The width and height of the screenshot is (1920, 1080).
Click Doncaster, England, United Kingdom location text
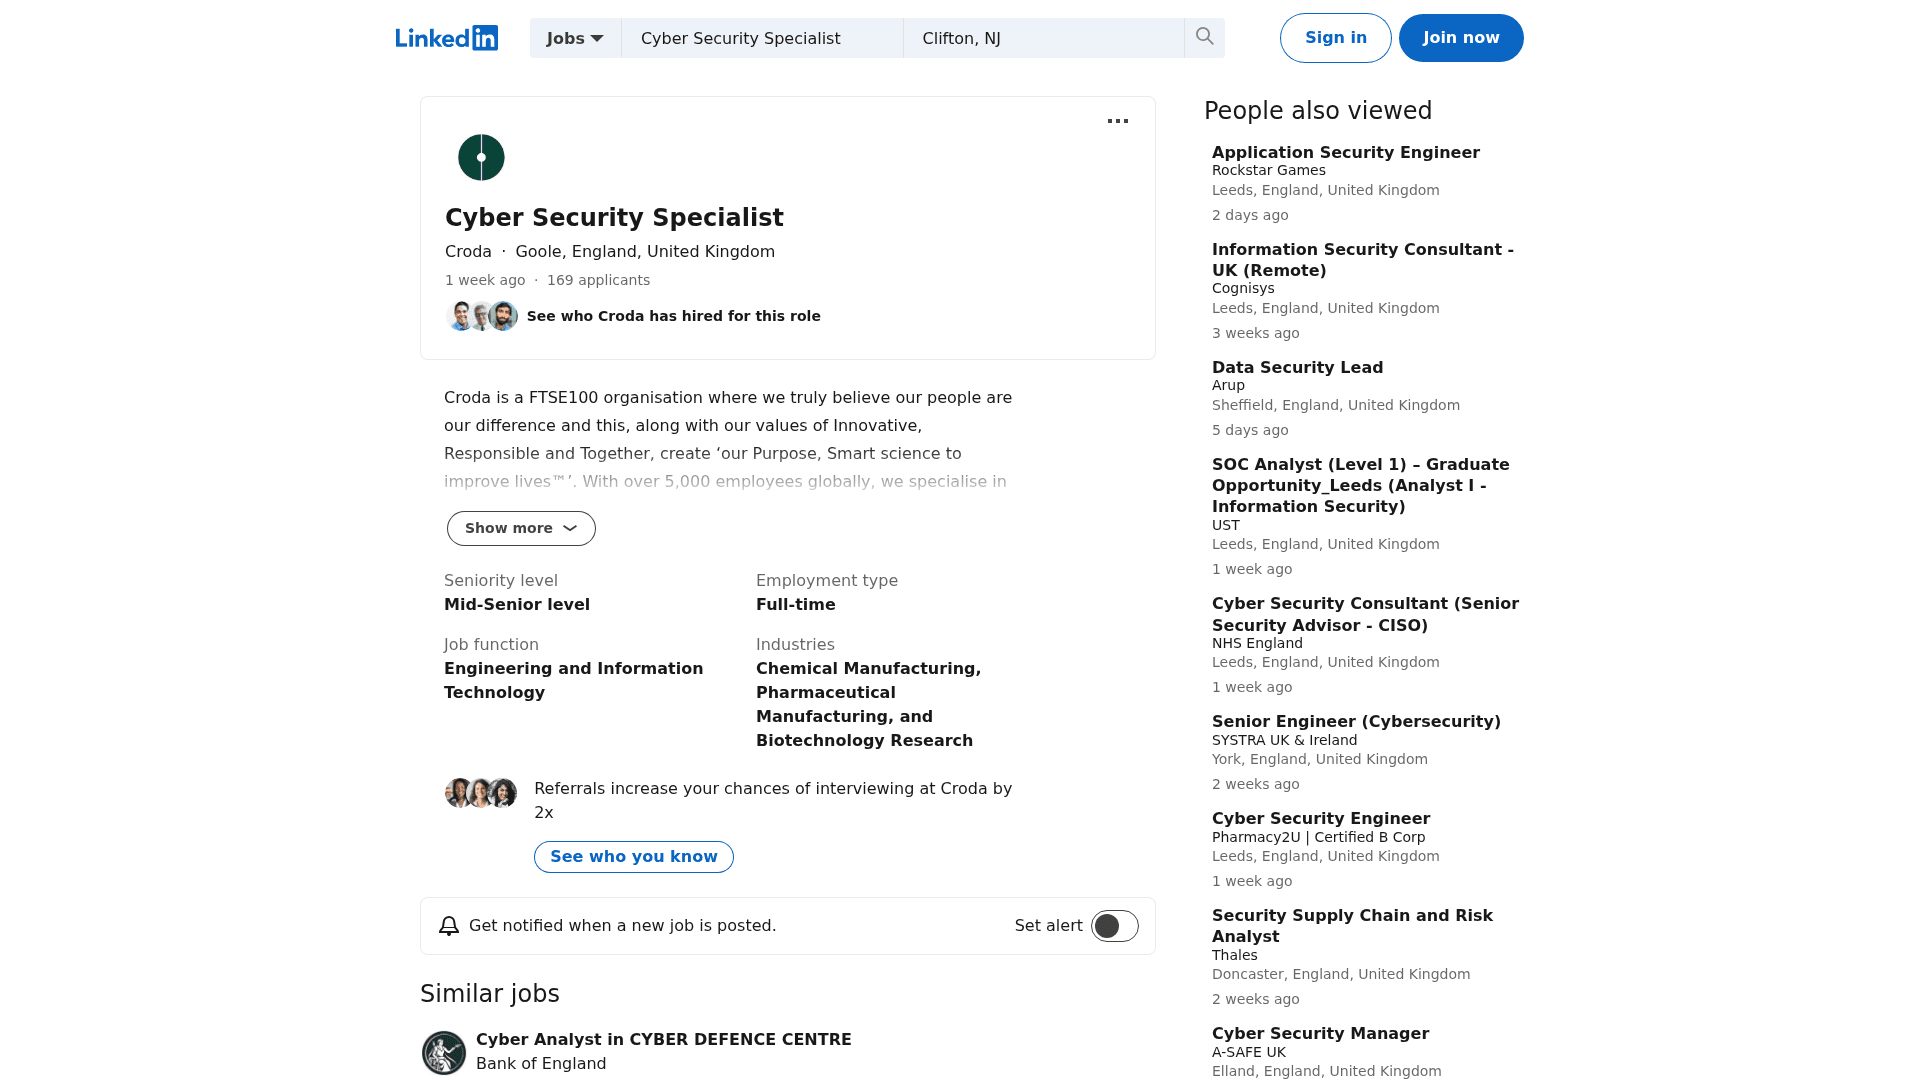[x=1341, y=975]
